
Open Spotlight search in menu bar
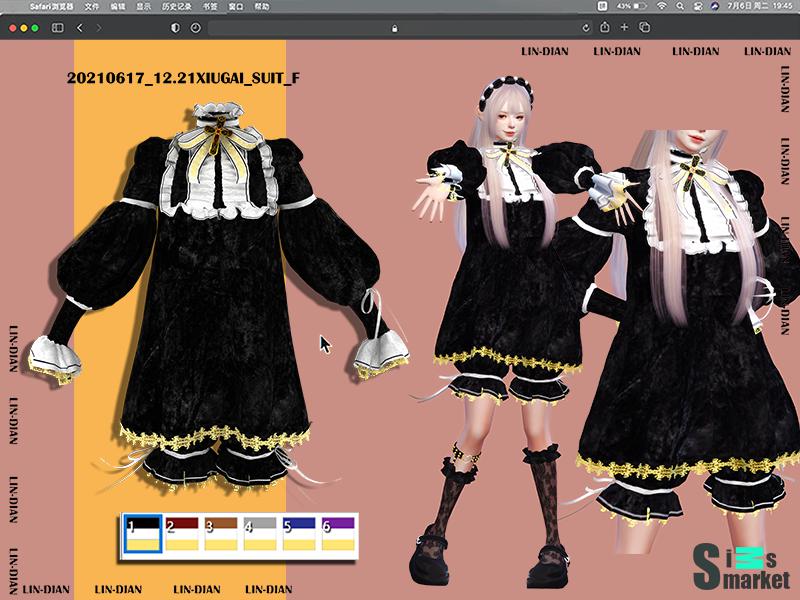679,6
